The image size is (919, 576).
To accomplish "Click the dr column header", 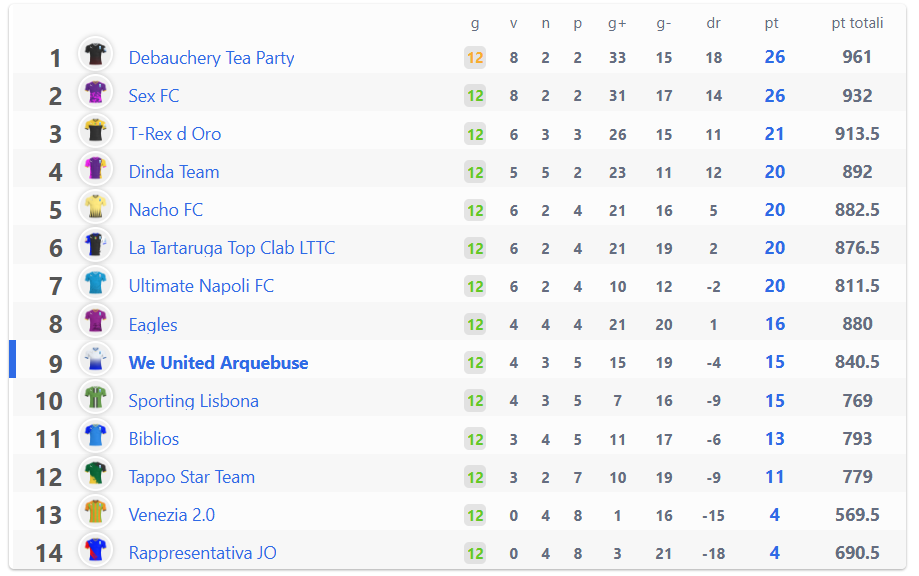I will pyautogui.click(x=713, y=23).
